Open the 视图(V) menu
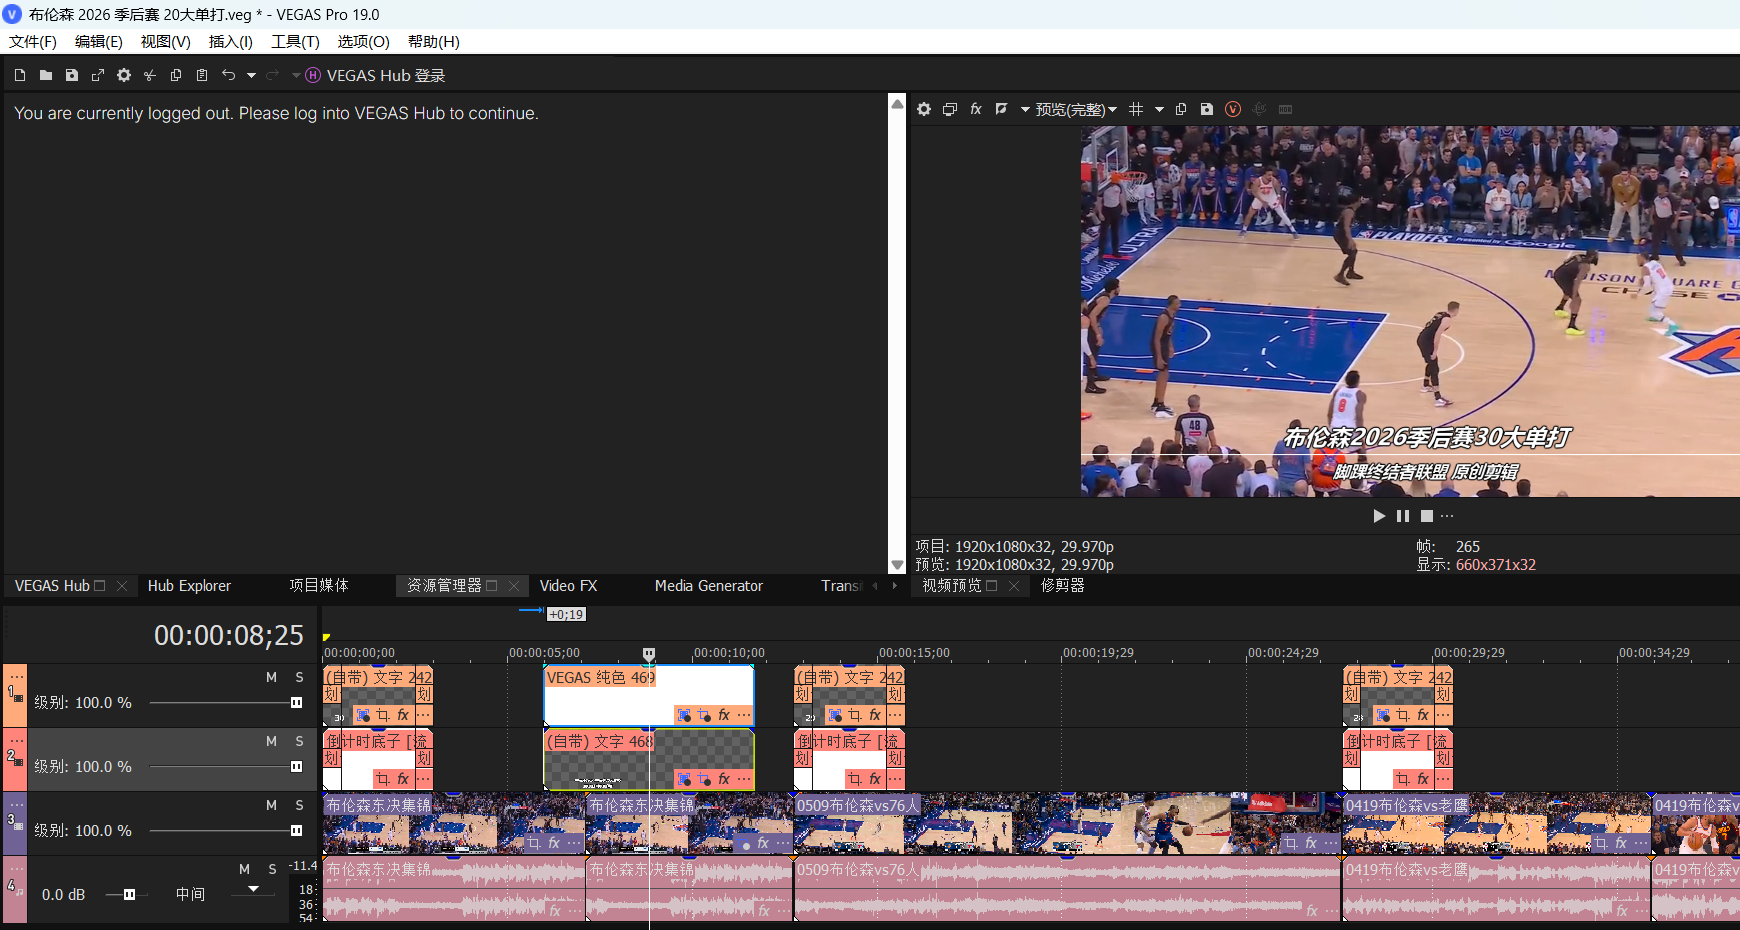This screenshot has width=1740, height=930. [166, 41]
